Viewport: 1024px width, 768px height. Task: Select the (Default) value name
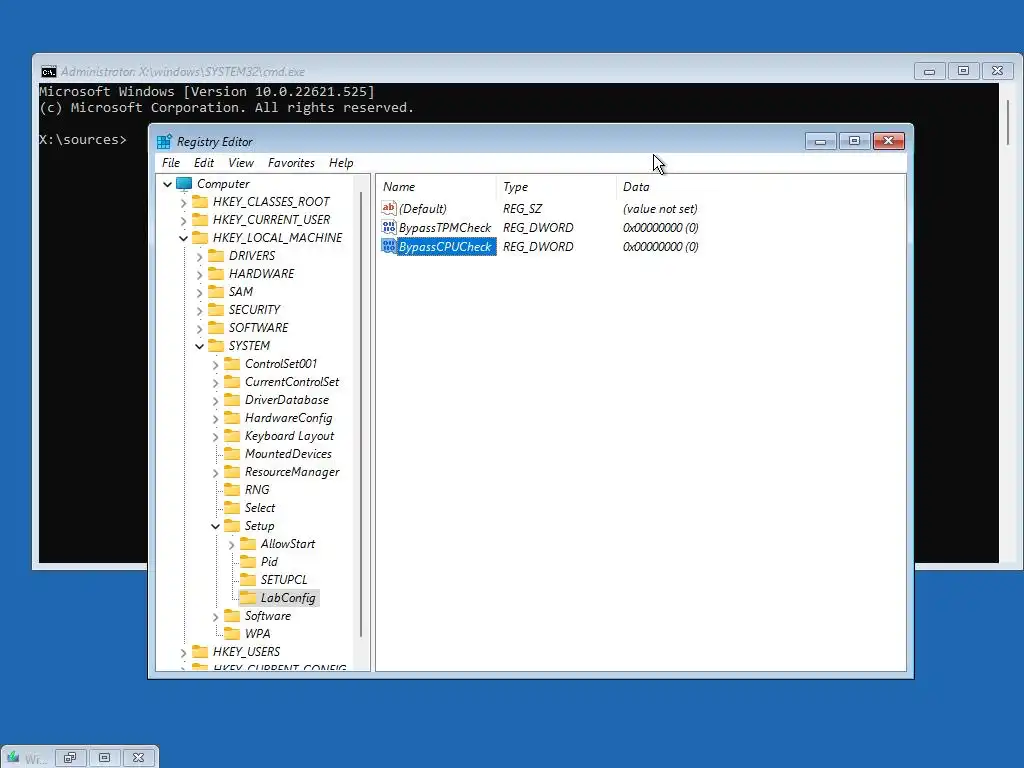coord(423,208)
